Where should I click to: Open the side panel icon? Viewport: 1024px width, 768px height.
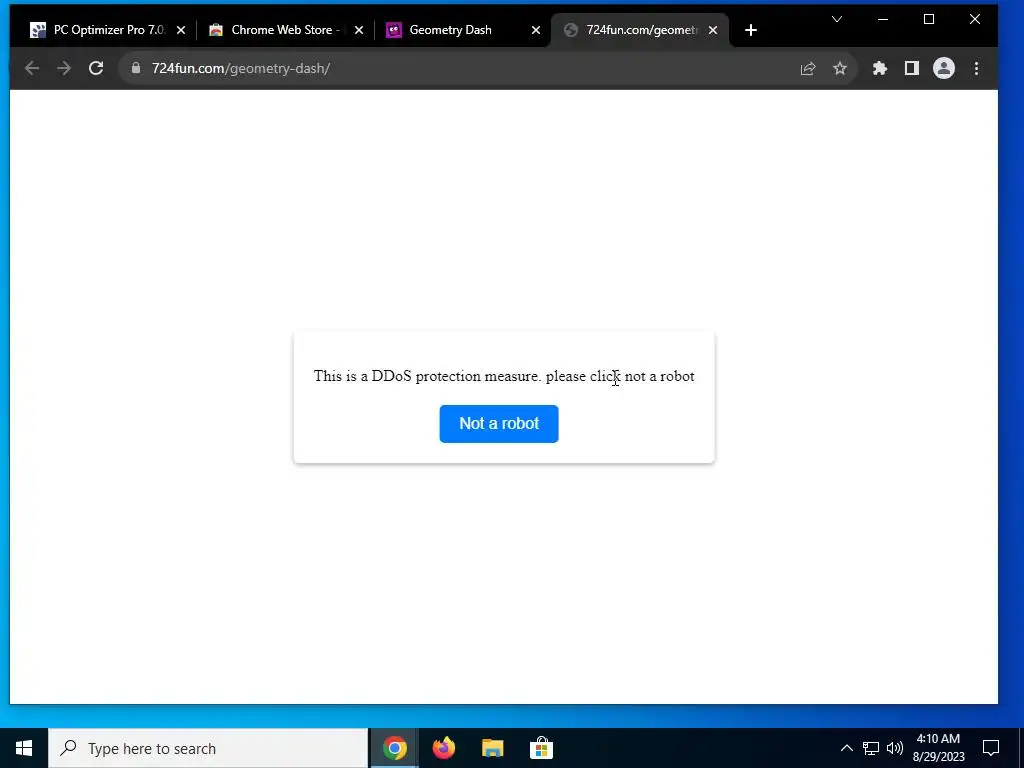point(912,68)
